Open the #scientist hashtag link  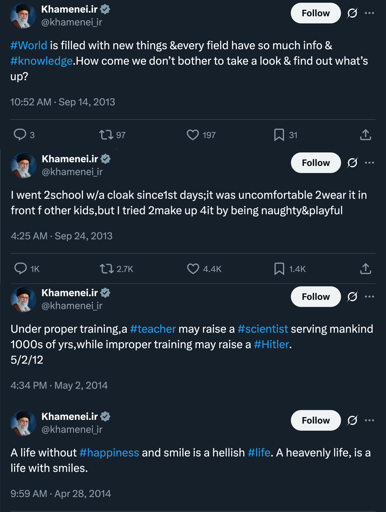(263, 329)
